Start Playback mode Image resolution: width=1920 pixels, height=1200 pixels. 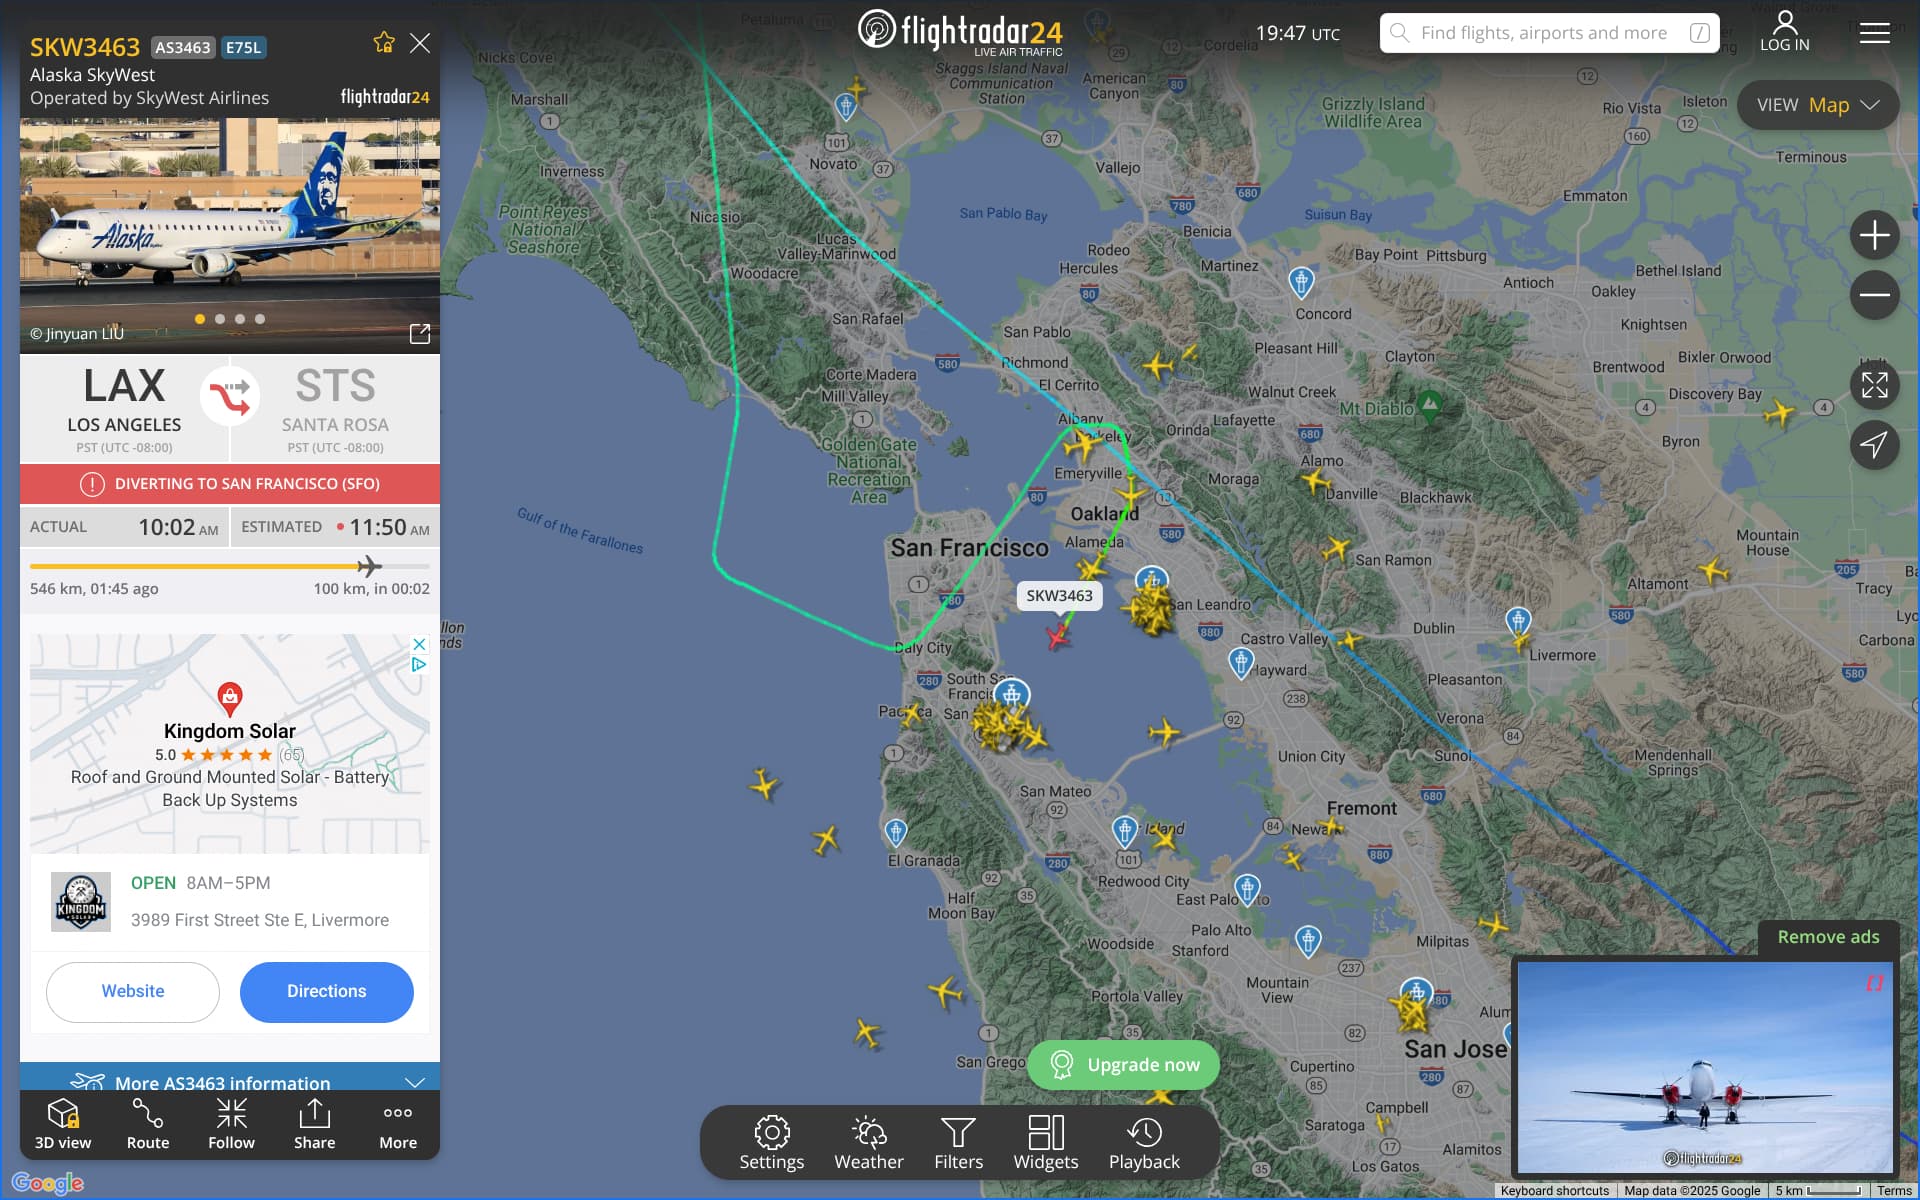(x=1144, y=1143)
